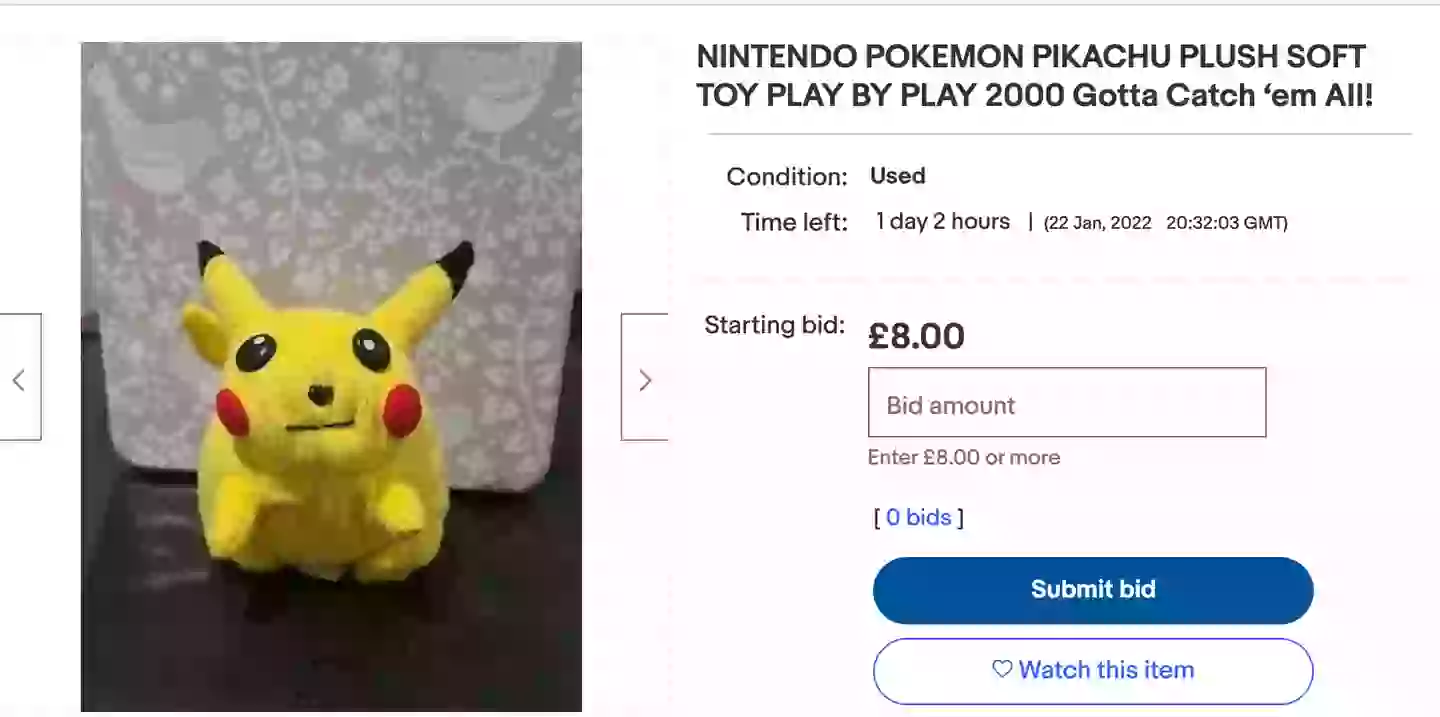
Task: Click the floral fabric behind the plush
Action: pyautogui.click(x=330, y=140)
